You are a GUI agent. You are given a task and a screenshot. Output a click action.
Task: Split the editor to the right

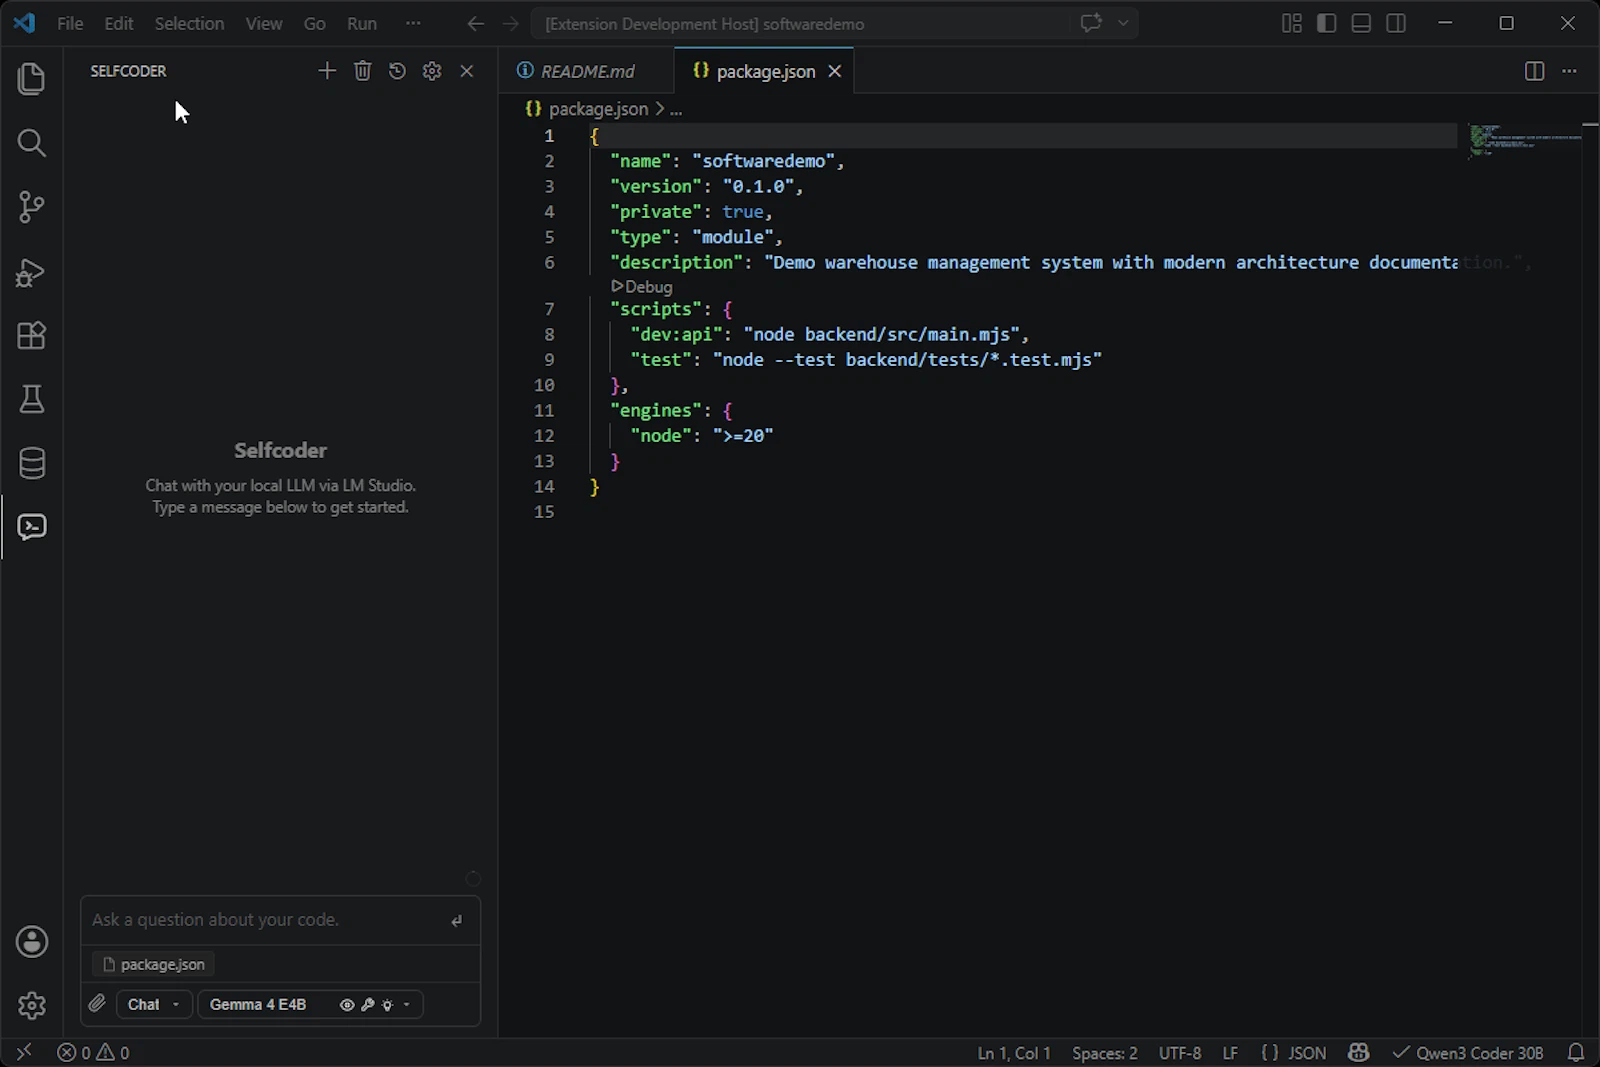click(x=1534, y=71)
